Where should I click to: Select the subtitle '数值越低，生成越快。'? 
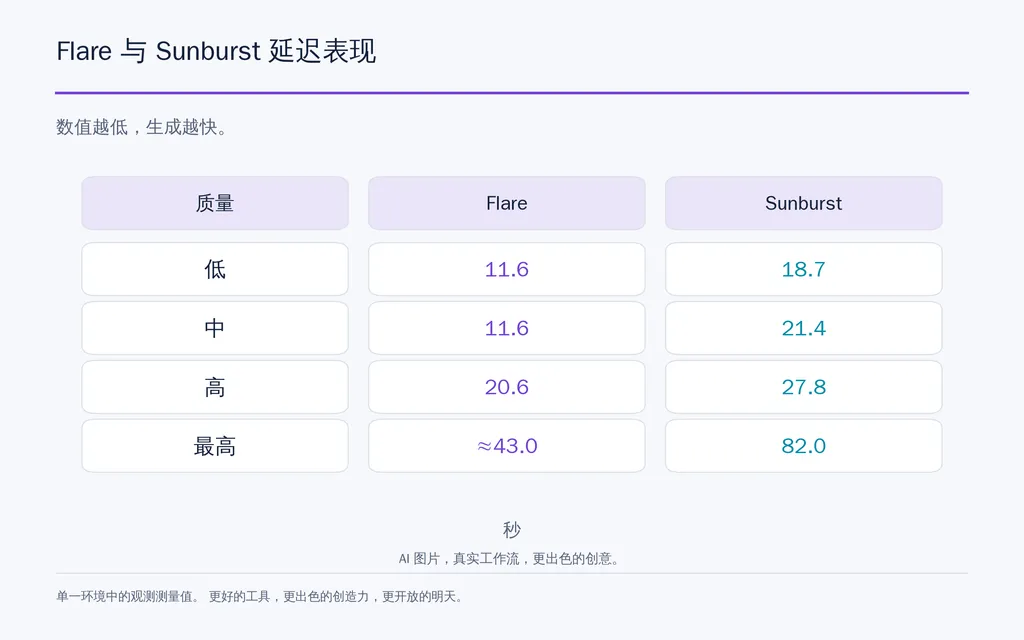coord(142,127)
